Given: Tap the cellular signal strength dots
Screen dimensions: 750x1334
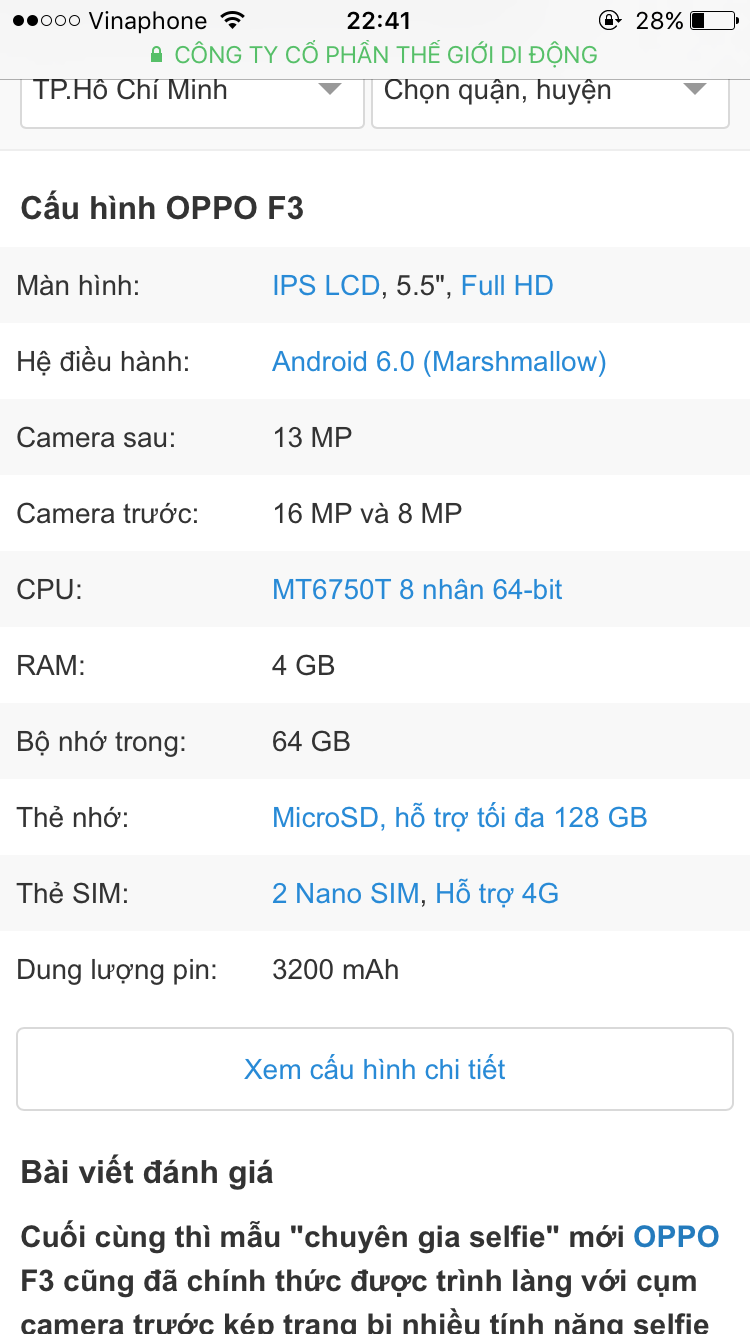Looking at the screenshot, I should pyautogui.click(x=46, y=20).
